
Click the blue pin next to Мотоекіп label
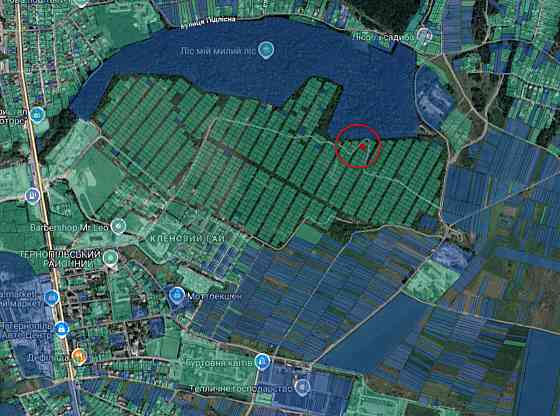177,295
